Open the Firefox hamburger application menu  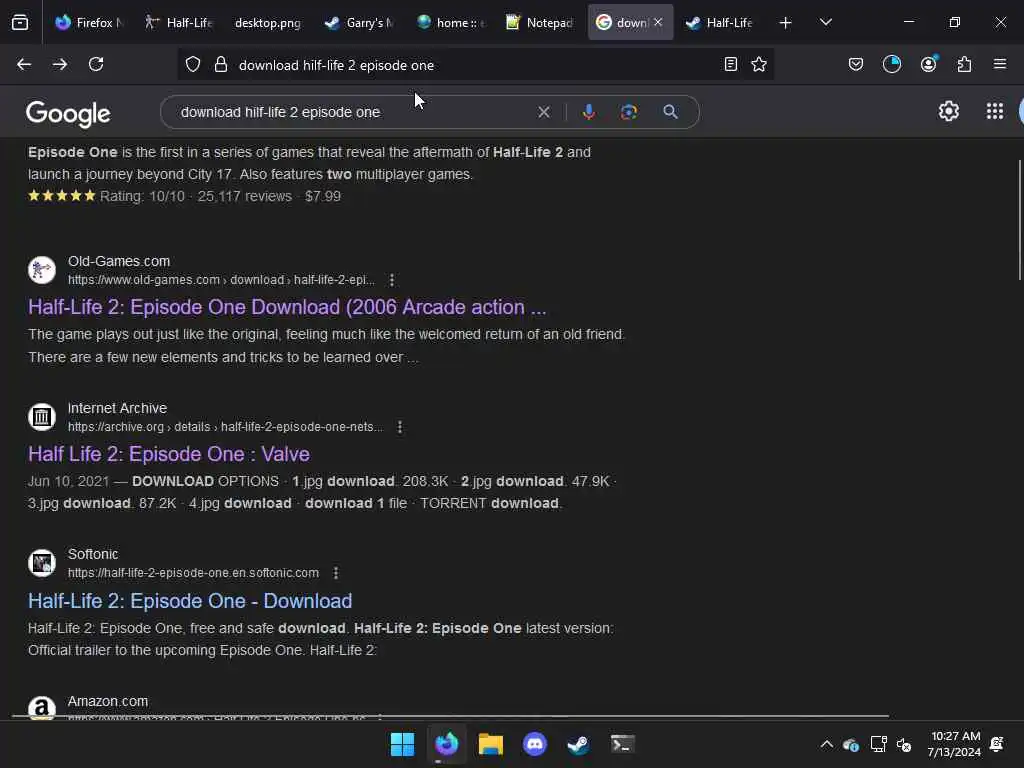(x=1000, y=64)
